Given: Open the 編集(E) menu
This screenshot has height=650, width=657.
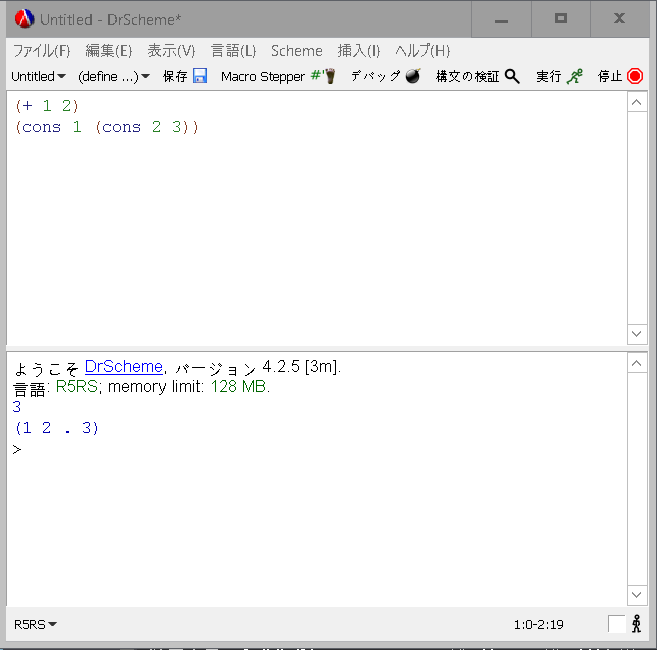Looking at the screenshot, I should [x=109, y=51].
